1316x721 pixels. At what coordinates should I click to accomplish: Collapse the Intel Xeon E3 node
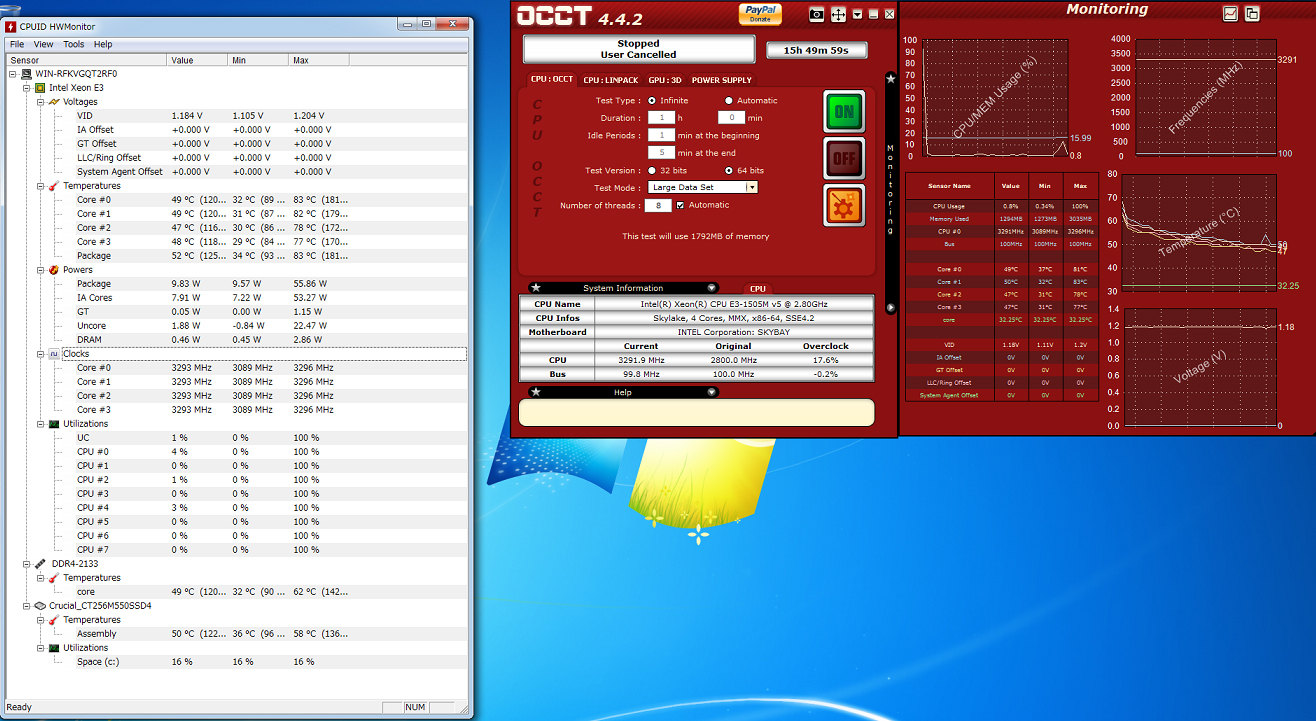pos(27,88)
